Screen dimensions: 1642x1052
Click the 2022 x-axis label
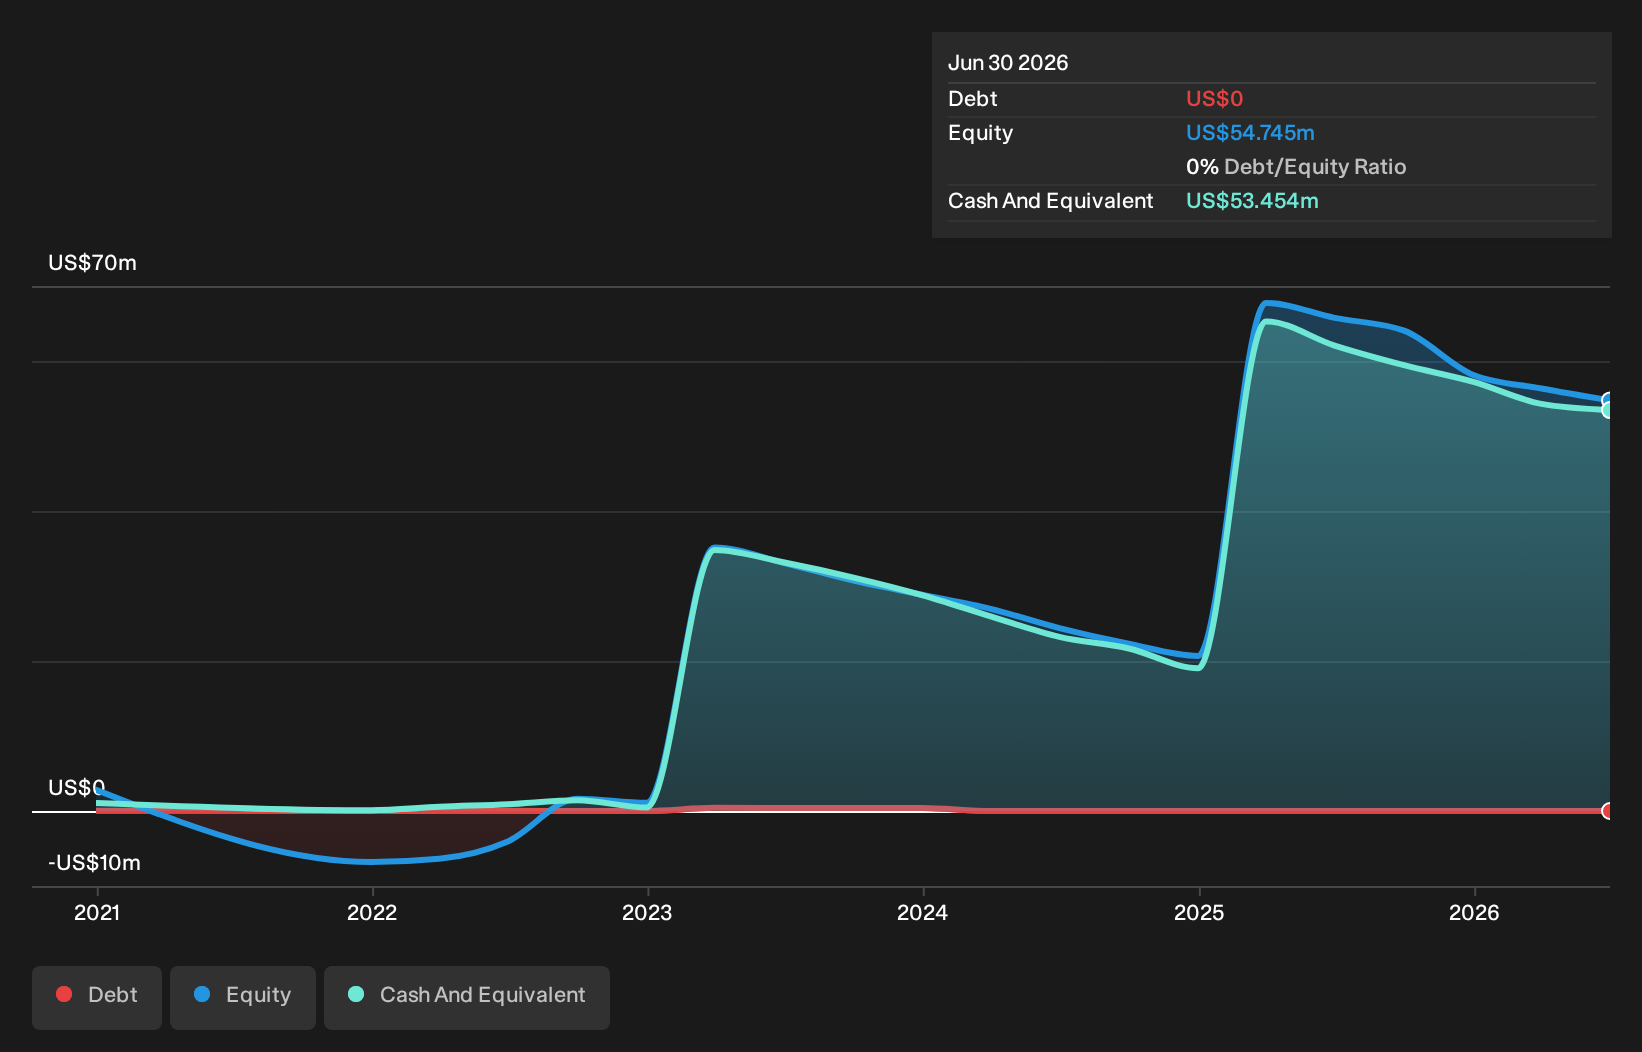tap(372, 912)
